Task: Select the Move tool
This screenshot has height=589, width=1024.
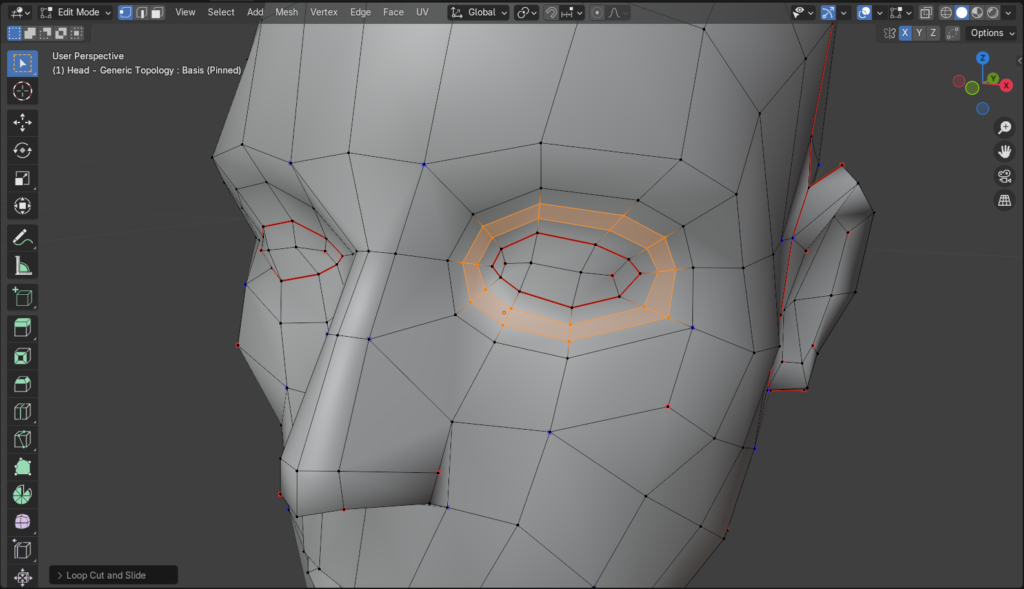Action: click(x=22, y=122)
